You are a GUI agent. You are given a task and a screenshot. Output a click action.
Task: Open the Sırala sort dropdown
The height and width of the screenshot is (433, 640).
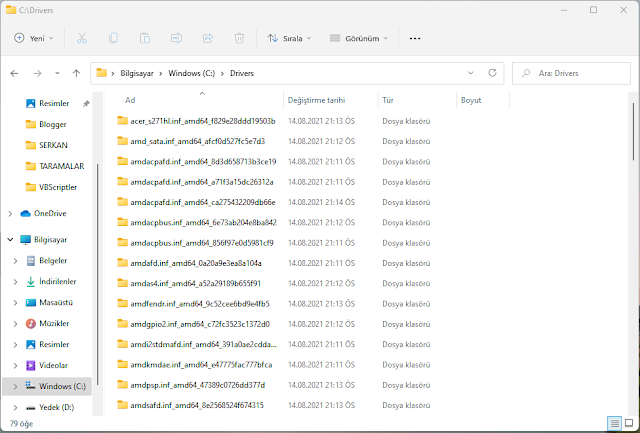[289, 38]
